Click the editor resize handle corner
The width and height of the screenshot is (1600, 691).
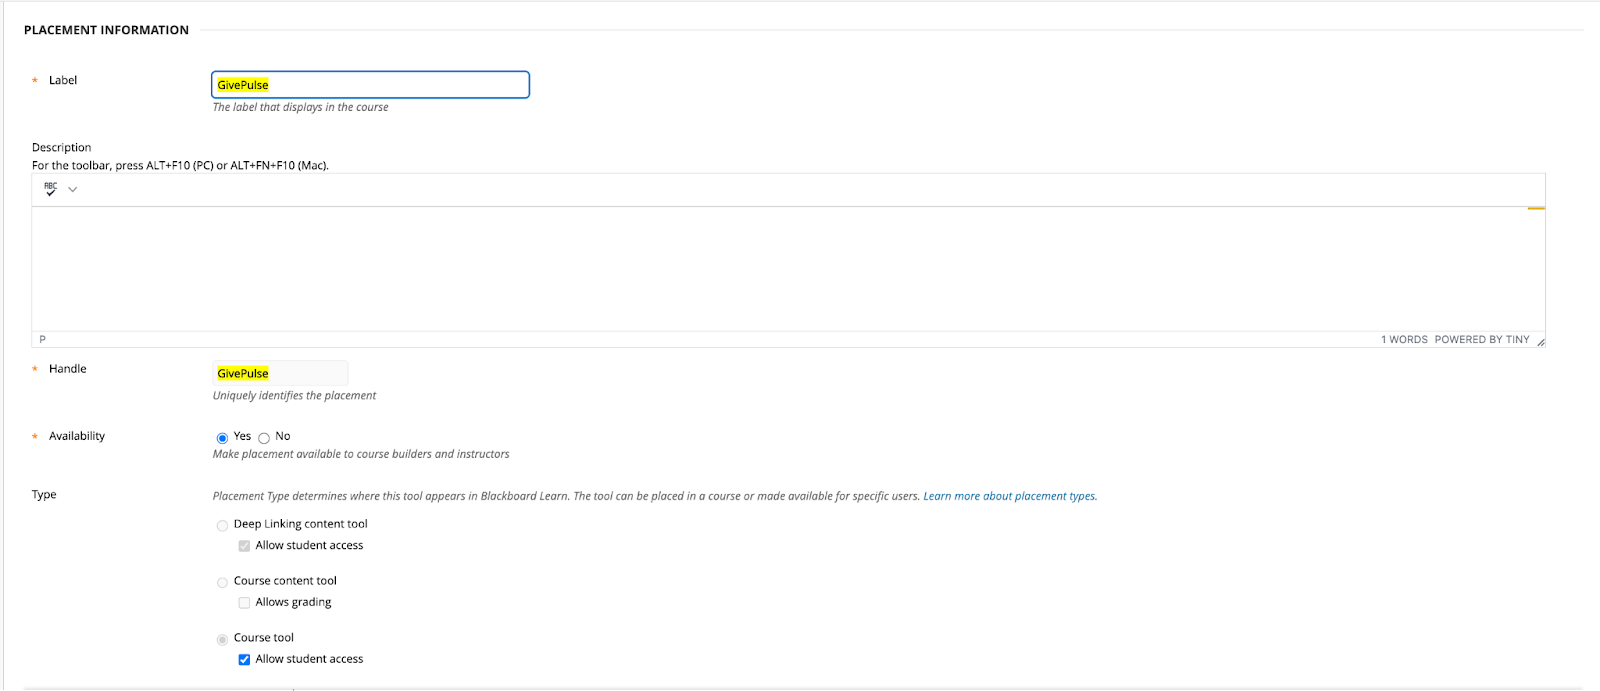point(1540,341)
